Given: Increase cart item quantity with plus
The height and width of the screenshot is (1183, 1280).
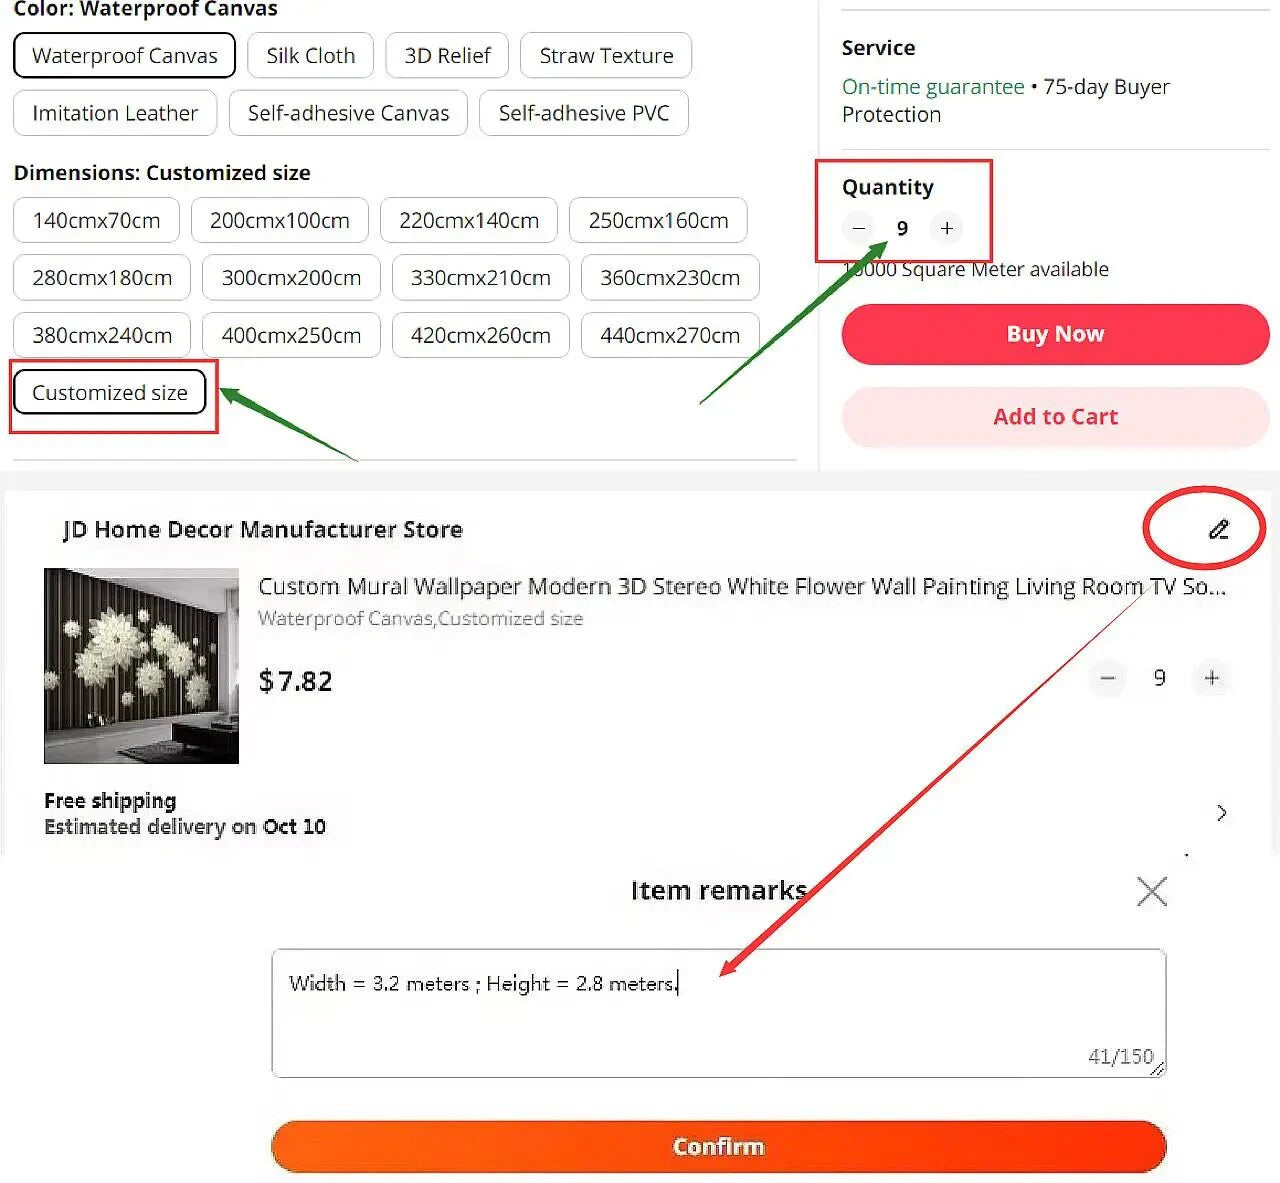Looking at the screenshot, I should [1211, 678].
